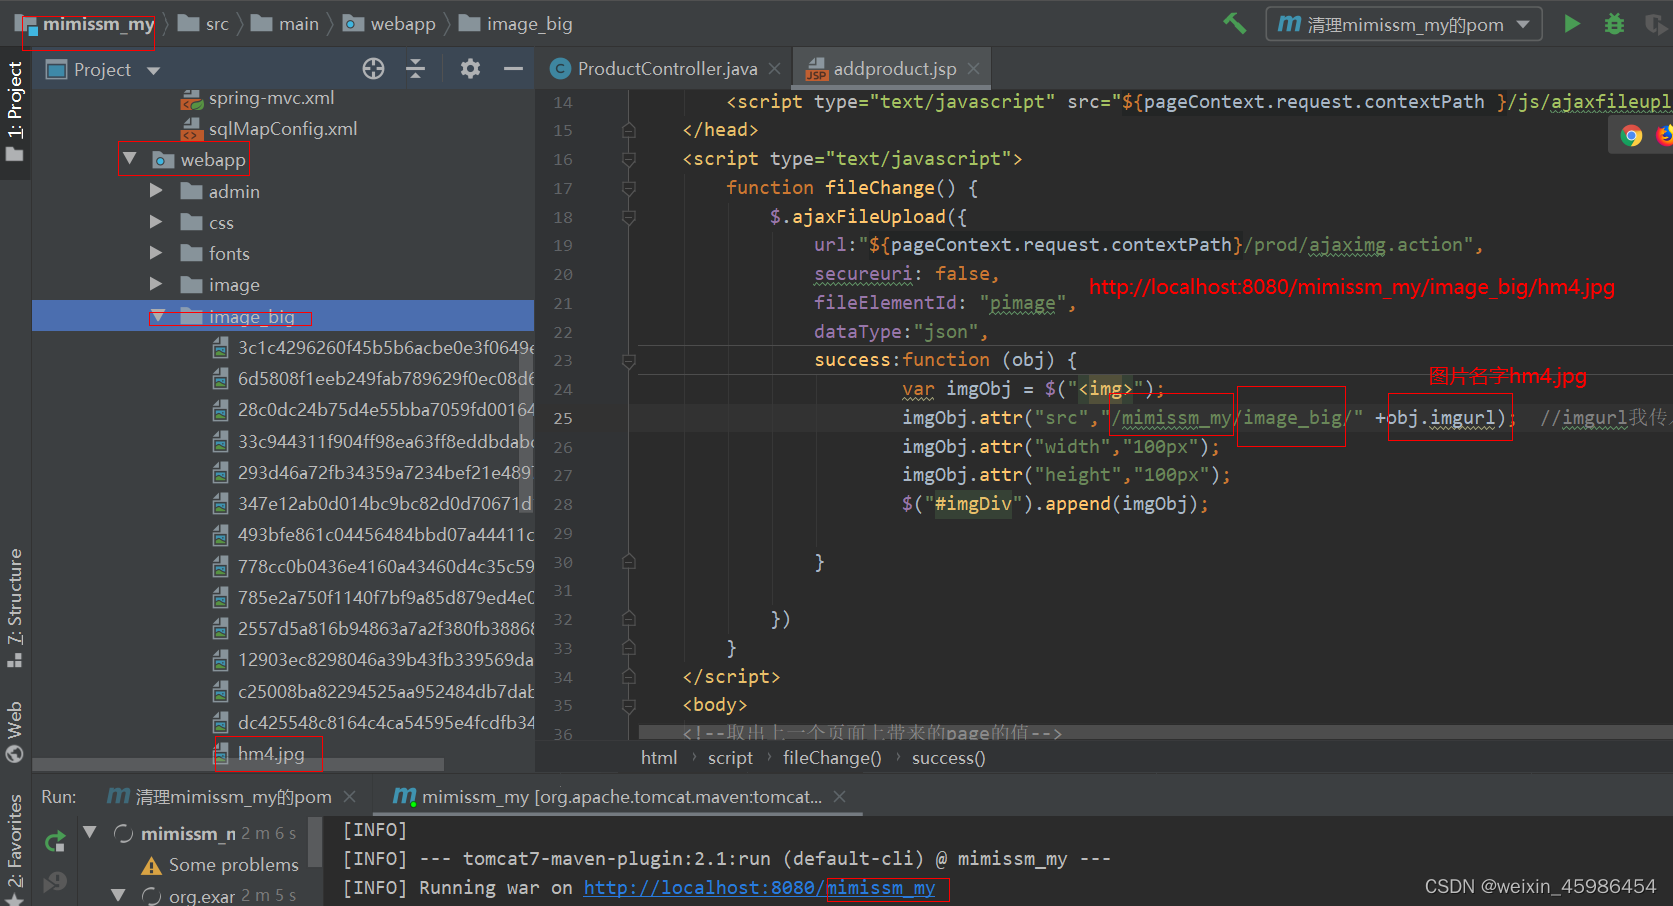Open in Chrome browser icon

(1631, 136)
